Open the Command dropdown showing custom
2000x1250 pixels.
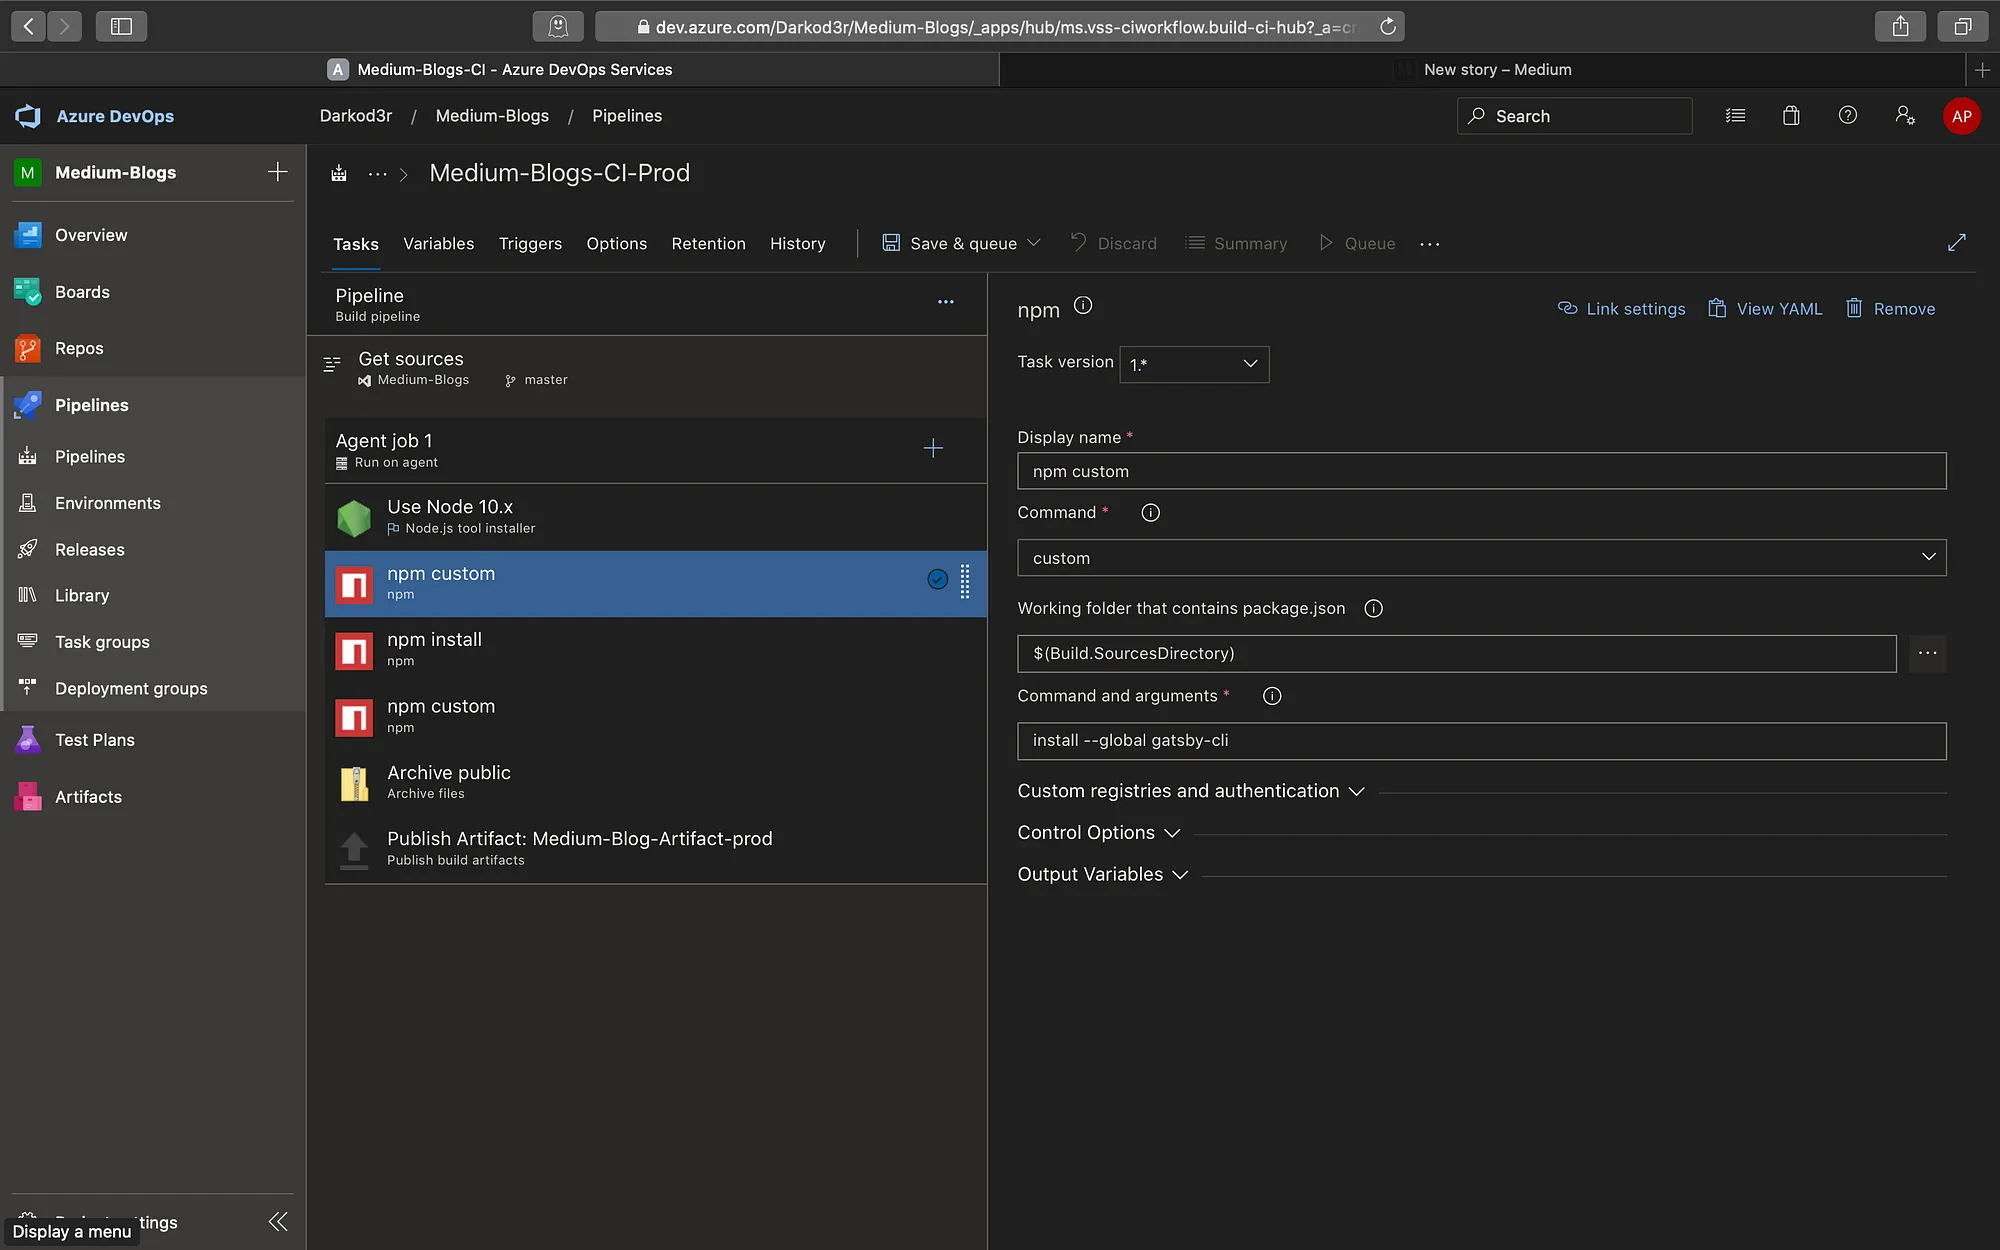pyautogui.click(x=1481, y=558)
